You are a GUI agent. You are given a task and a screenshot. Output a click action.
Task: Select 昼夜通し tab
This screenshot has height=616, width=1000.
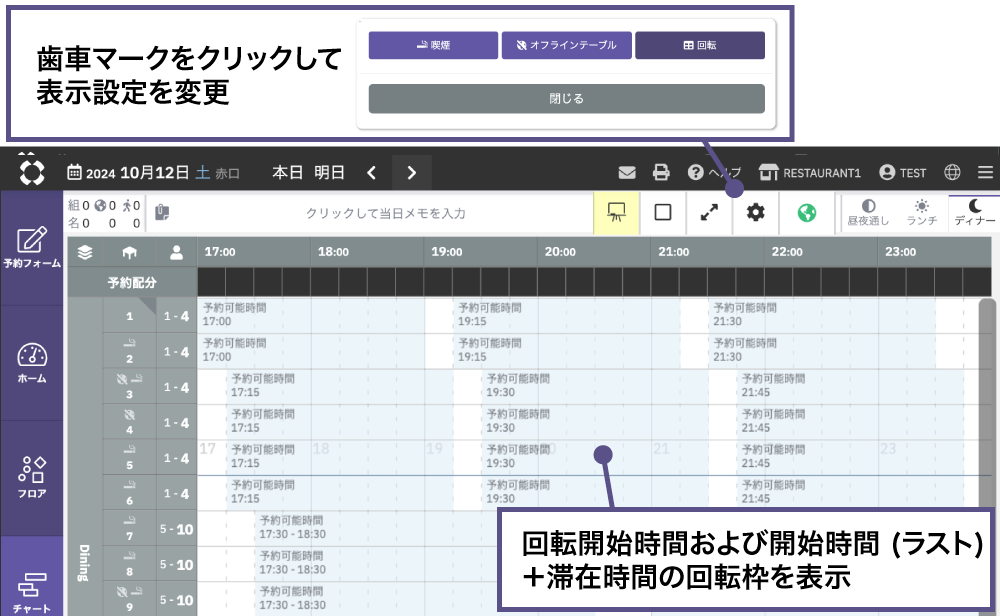pos(868,213)
